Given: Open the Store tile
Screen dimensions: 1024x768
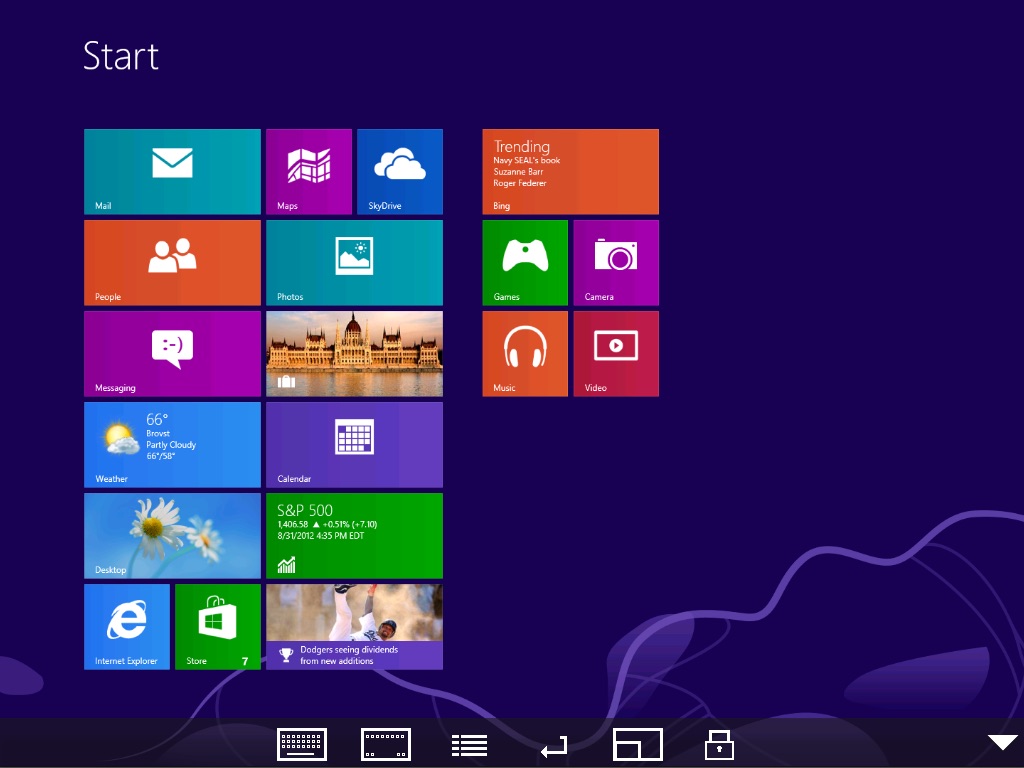Looking at the screenshot, I should [217, 627].
